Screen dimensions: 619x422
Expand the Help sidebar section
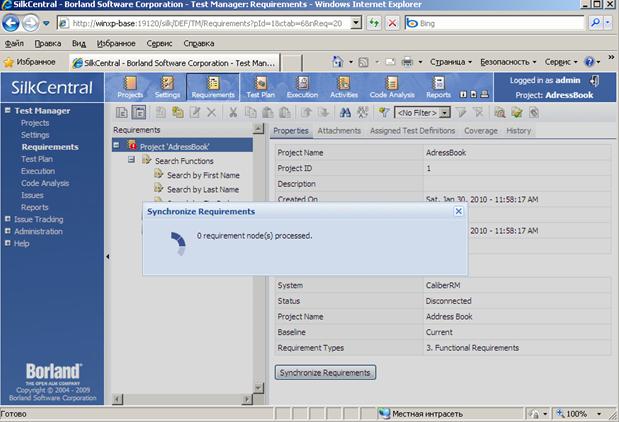click(x=8, y=243)
